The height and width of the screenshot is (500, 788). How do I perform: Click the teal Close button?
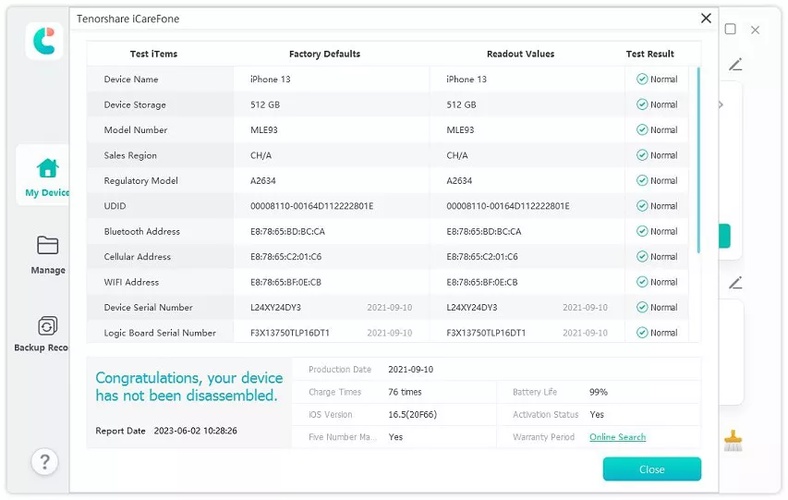tap(652, 469)
